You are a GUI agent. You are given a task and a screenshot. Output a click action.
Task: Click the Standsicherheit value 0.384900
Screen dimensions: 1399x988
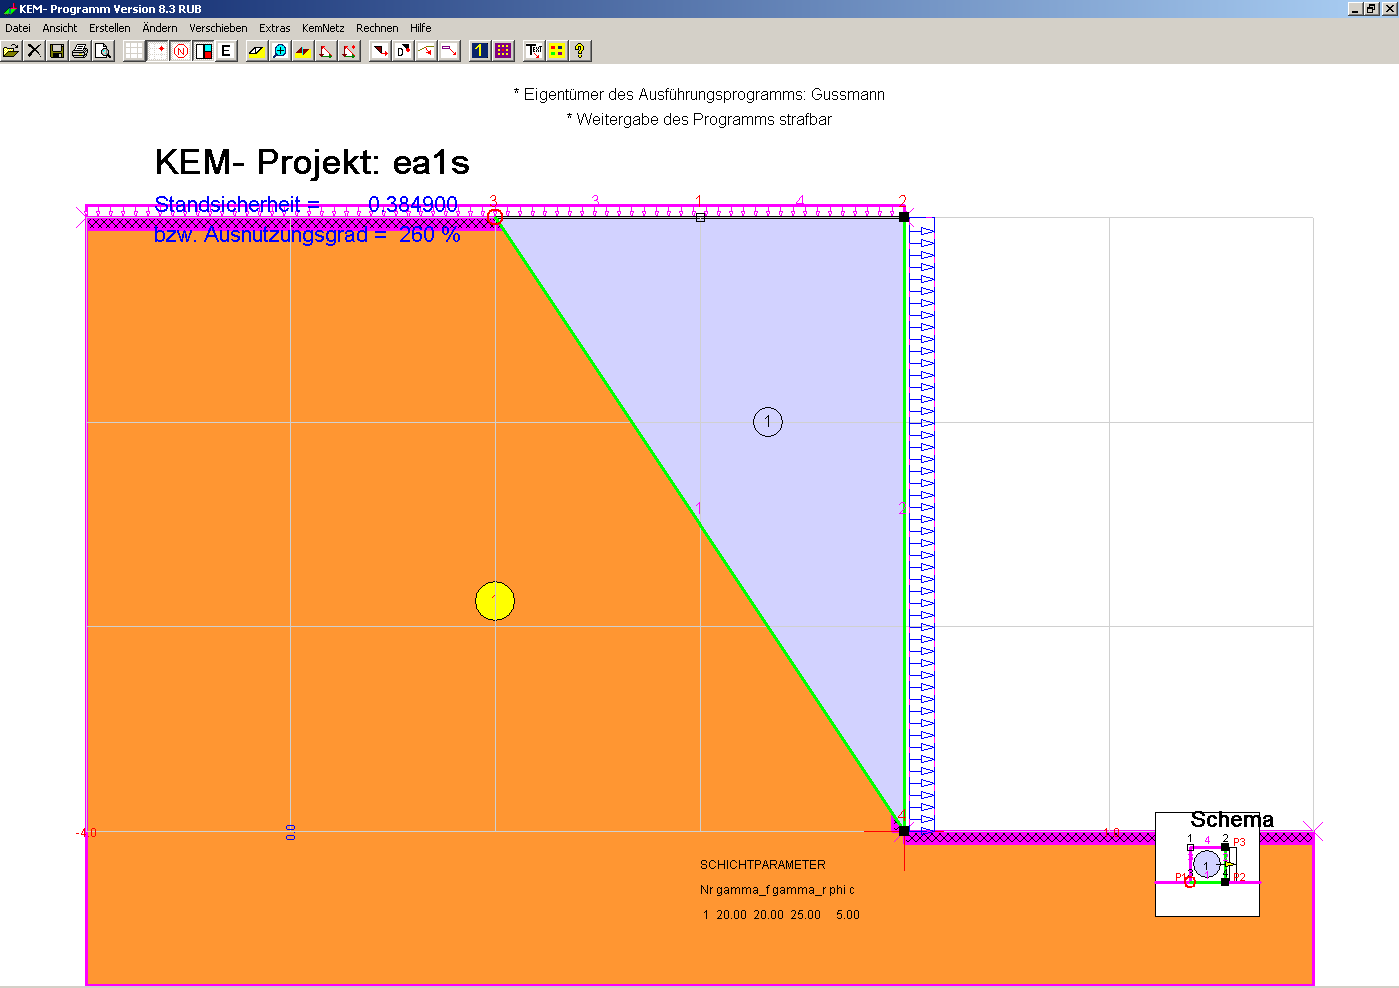click(413, 204)
